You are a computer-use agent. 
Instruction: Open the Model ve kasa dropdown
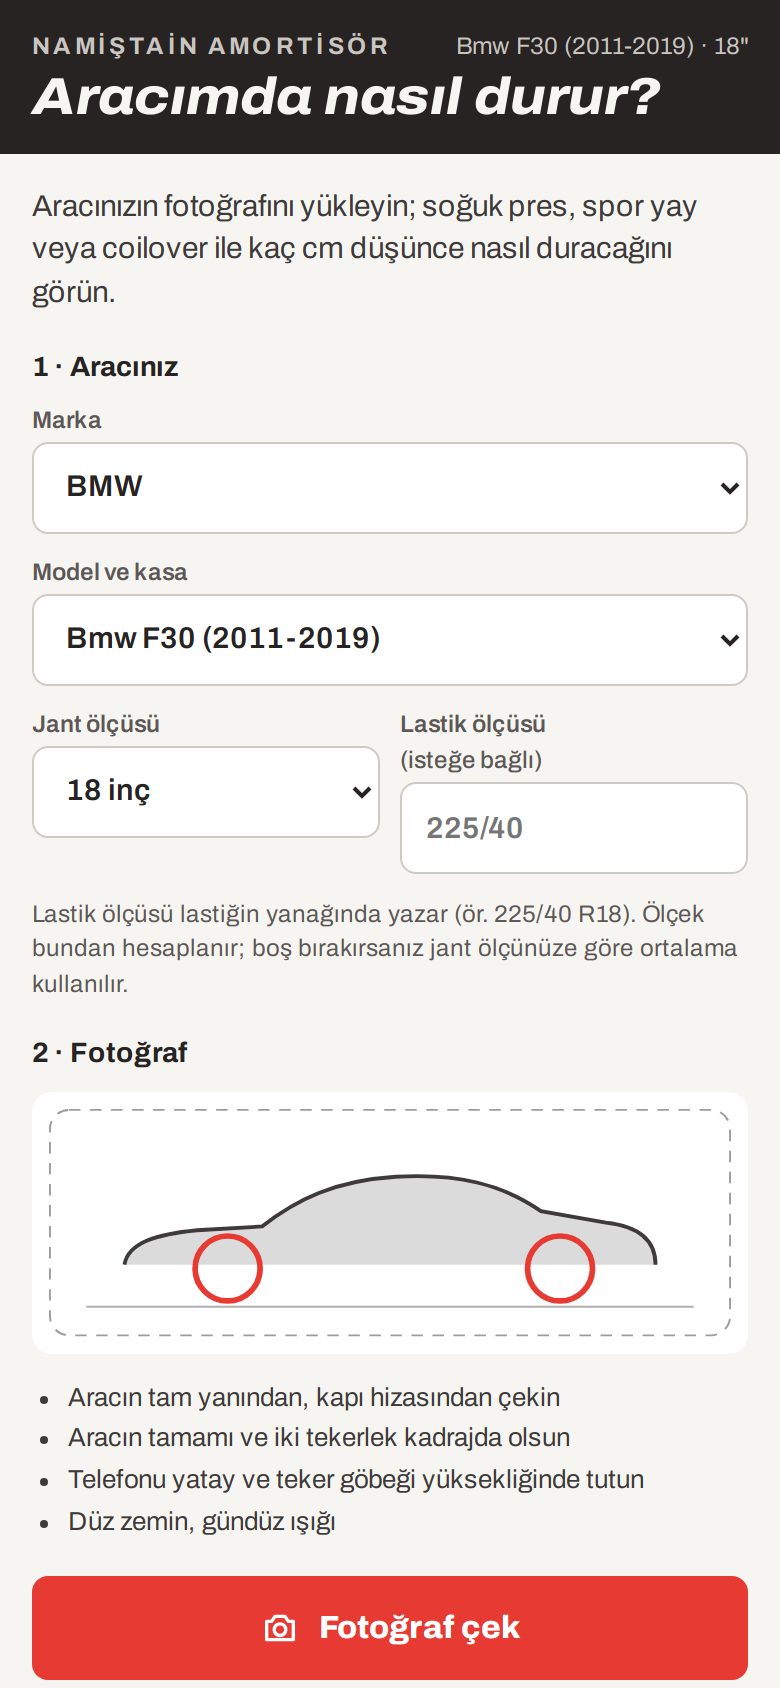point(390,640)
